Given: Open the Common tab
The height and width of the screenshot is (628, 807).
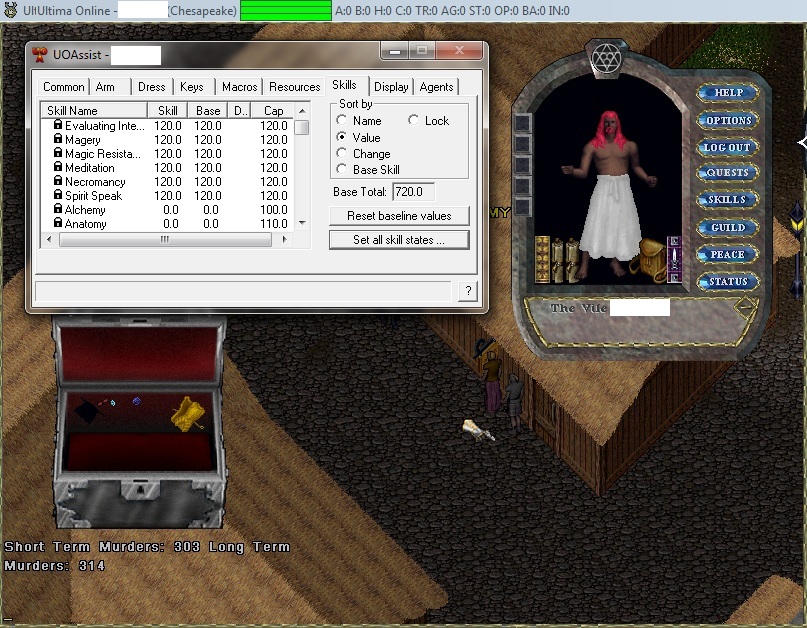Looking at the screenshot, I should click(x=64, y=86).
